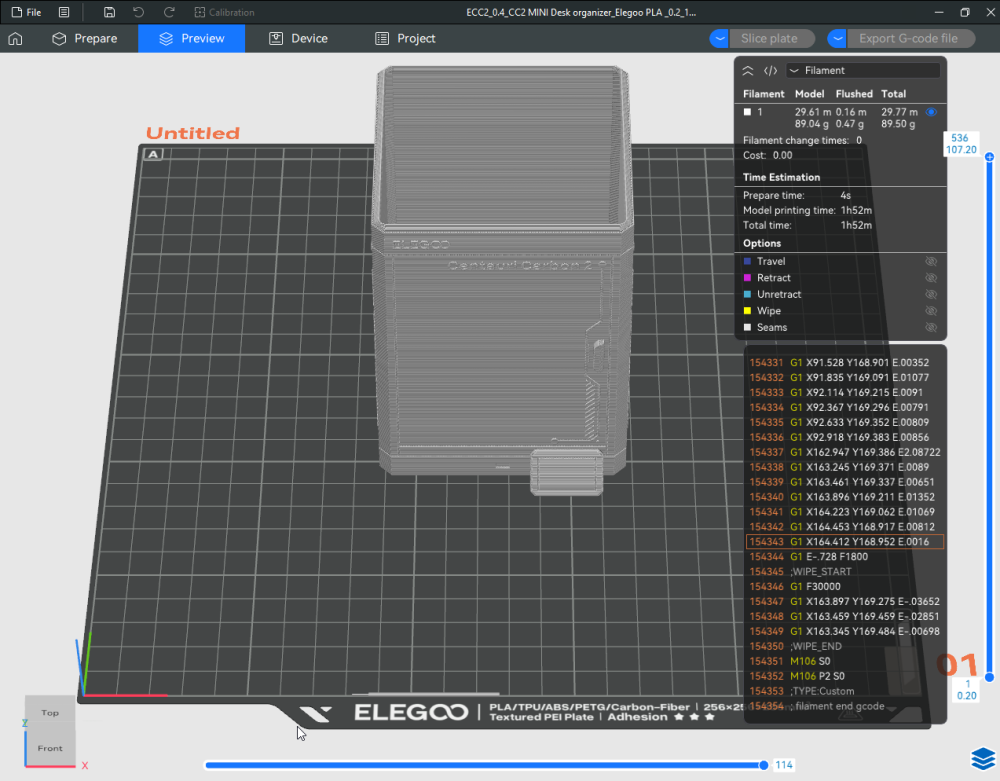The width and height of the screenshot is (1000, 781).
Task: Click the top handle of layer slider
Action: point(989,157)
